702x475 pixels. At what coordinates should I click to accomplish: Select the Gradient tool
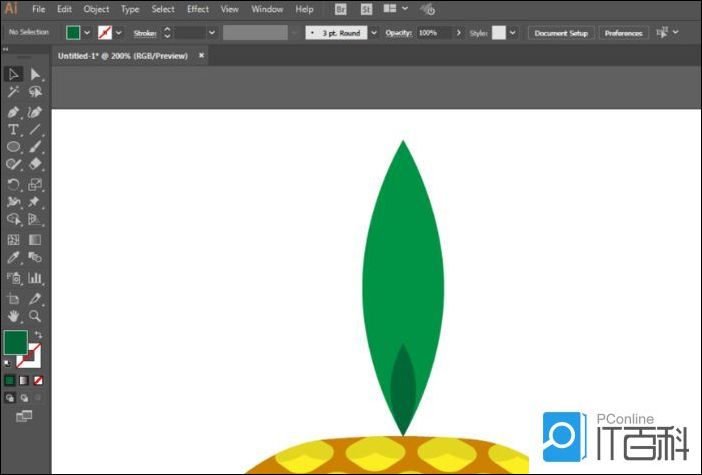[x=35, y=240]
